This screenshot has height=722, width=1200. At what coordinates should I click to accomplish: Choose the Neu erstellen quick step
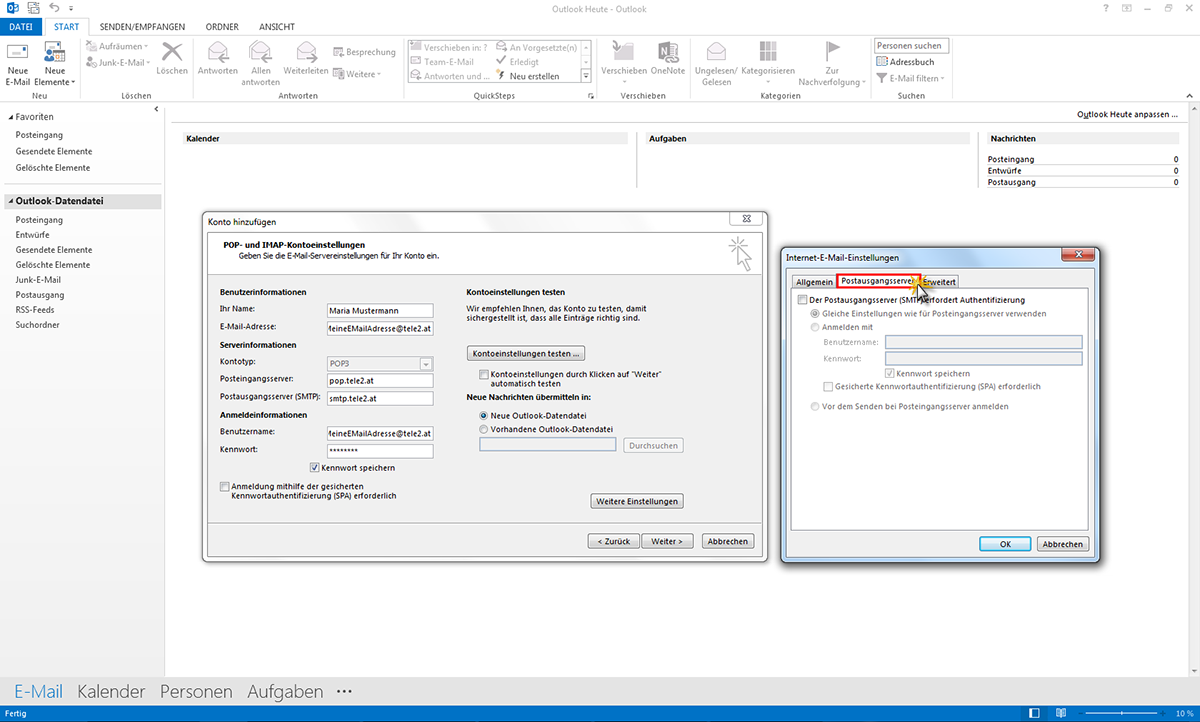[x=527, y=76]
